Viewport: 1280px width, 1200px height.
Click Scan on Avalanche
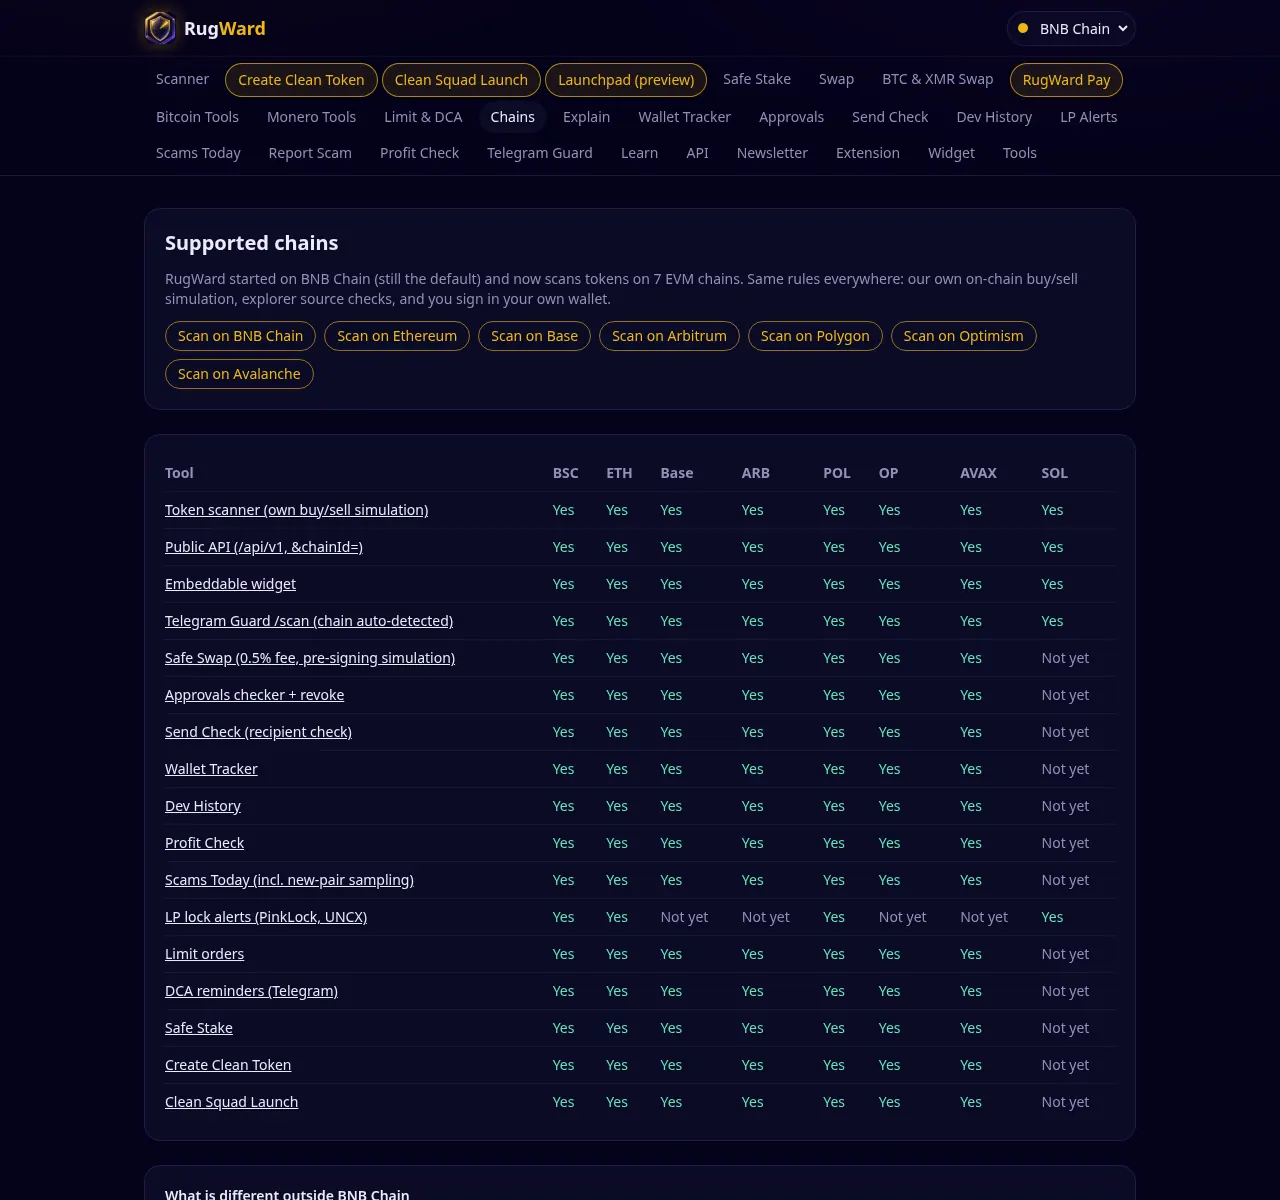[239, 374]
